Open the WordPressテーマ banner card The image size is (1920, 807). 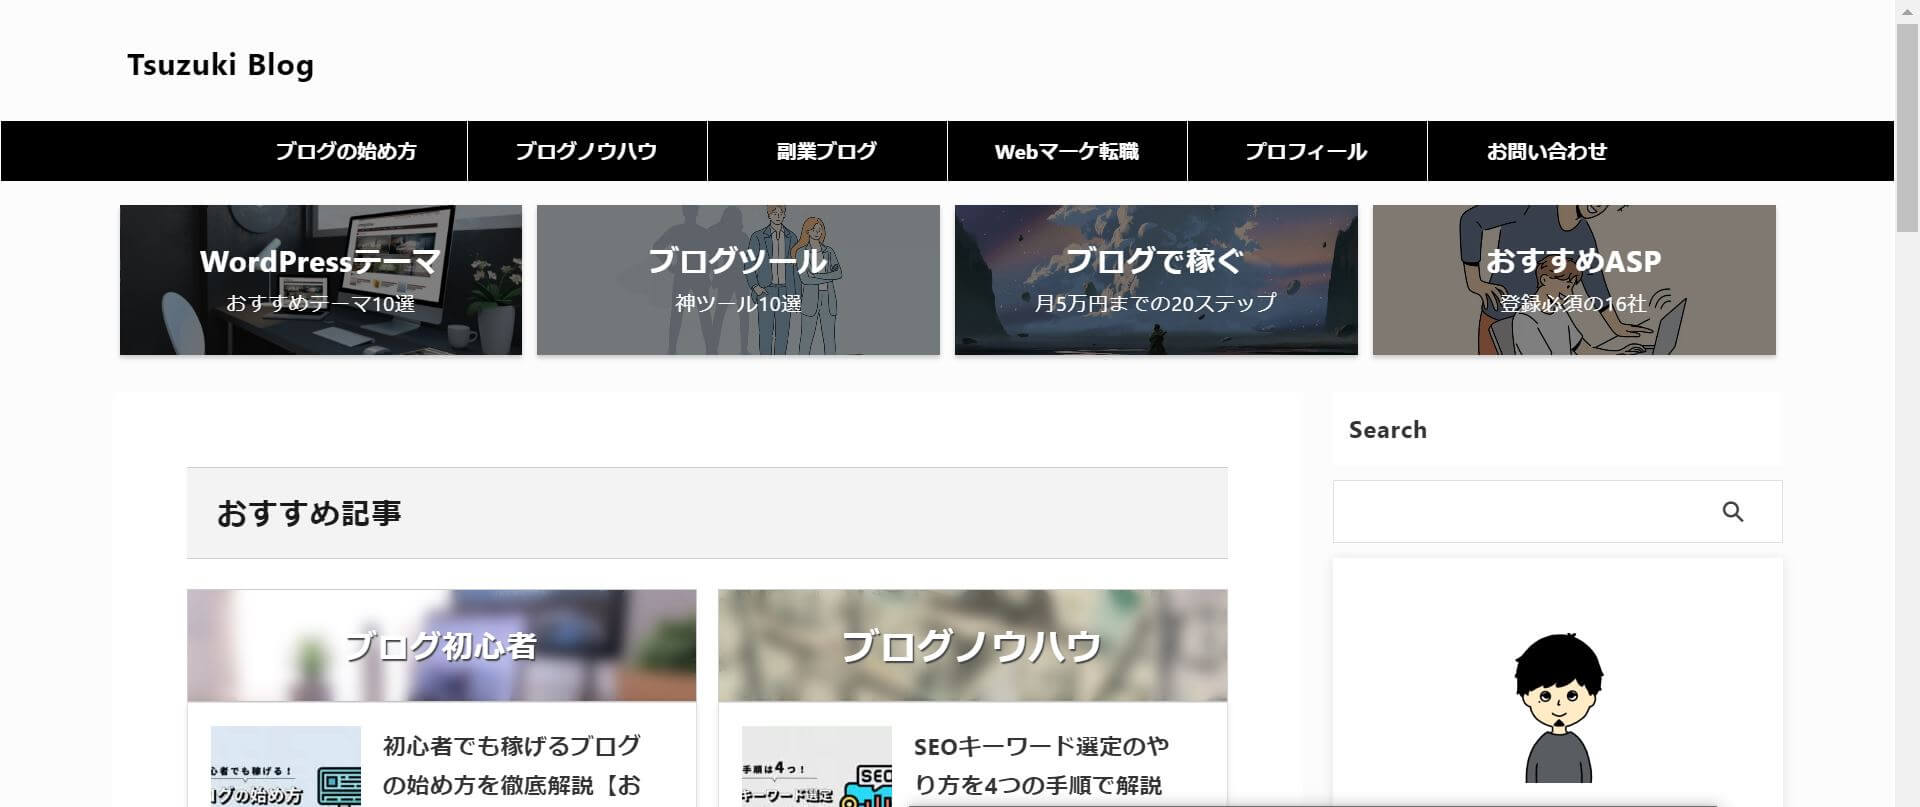coord(320,280)
